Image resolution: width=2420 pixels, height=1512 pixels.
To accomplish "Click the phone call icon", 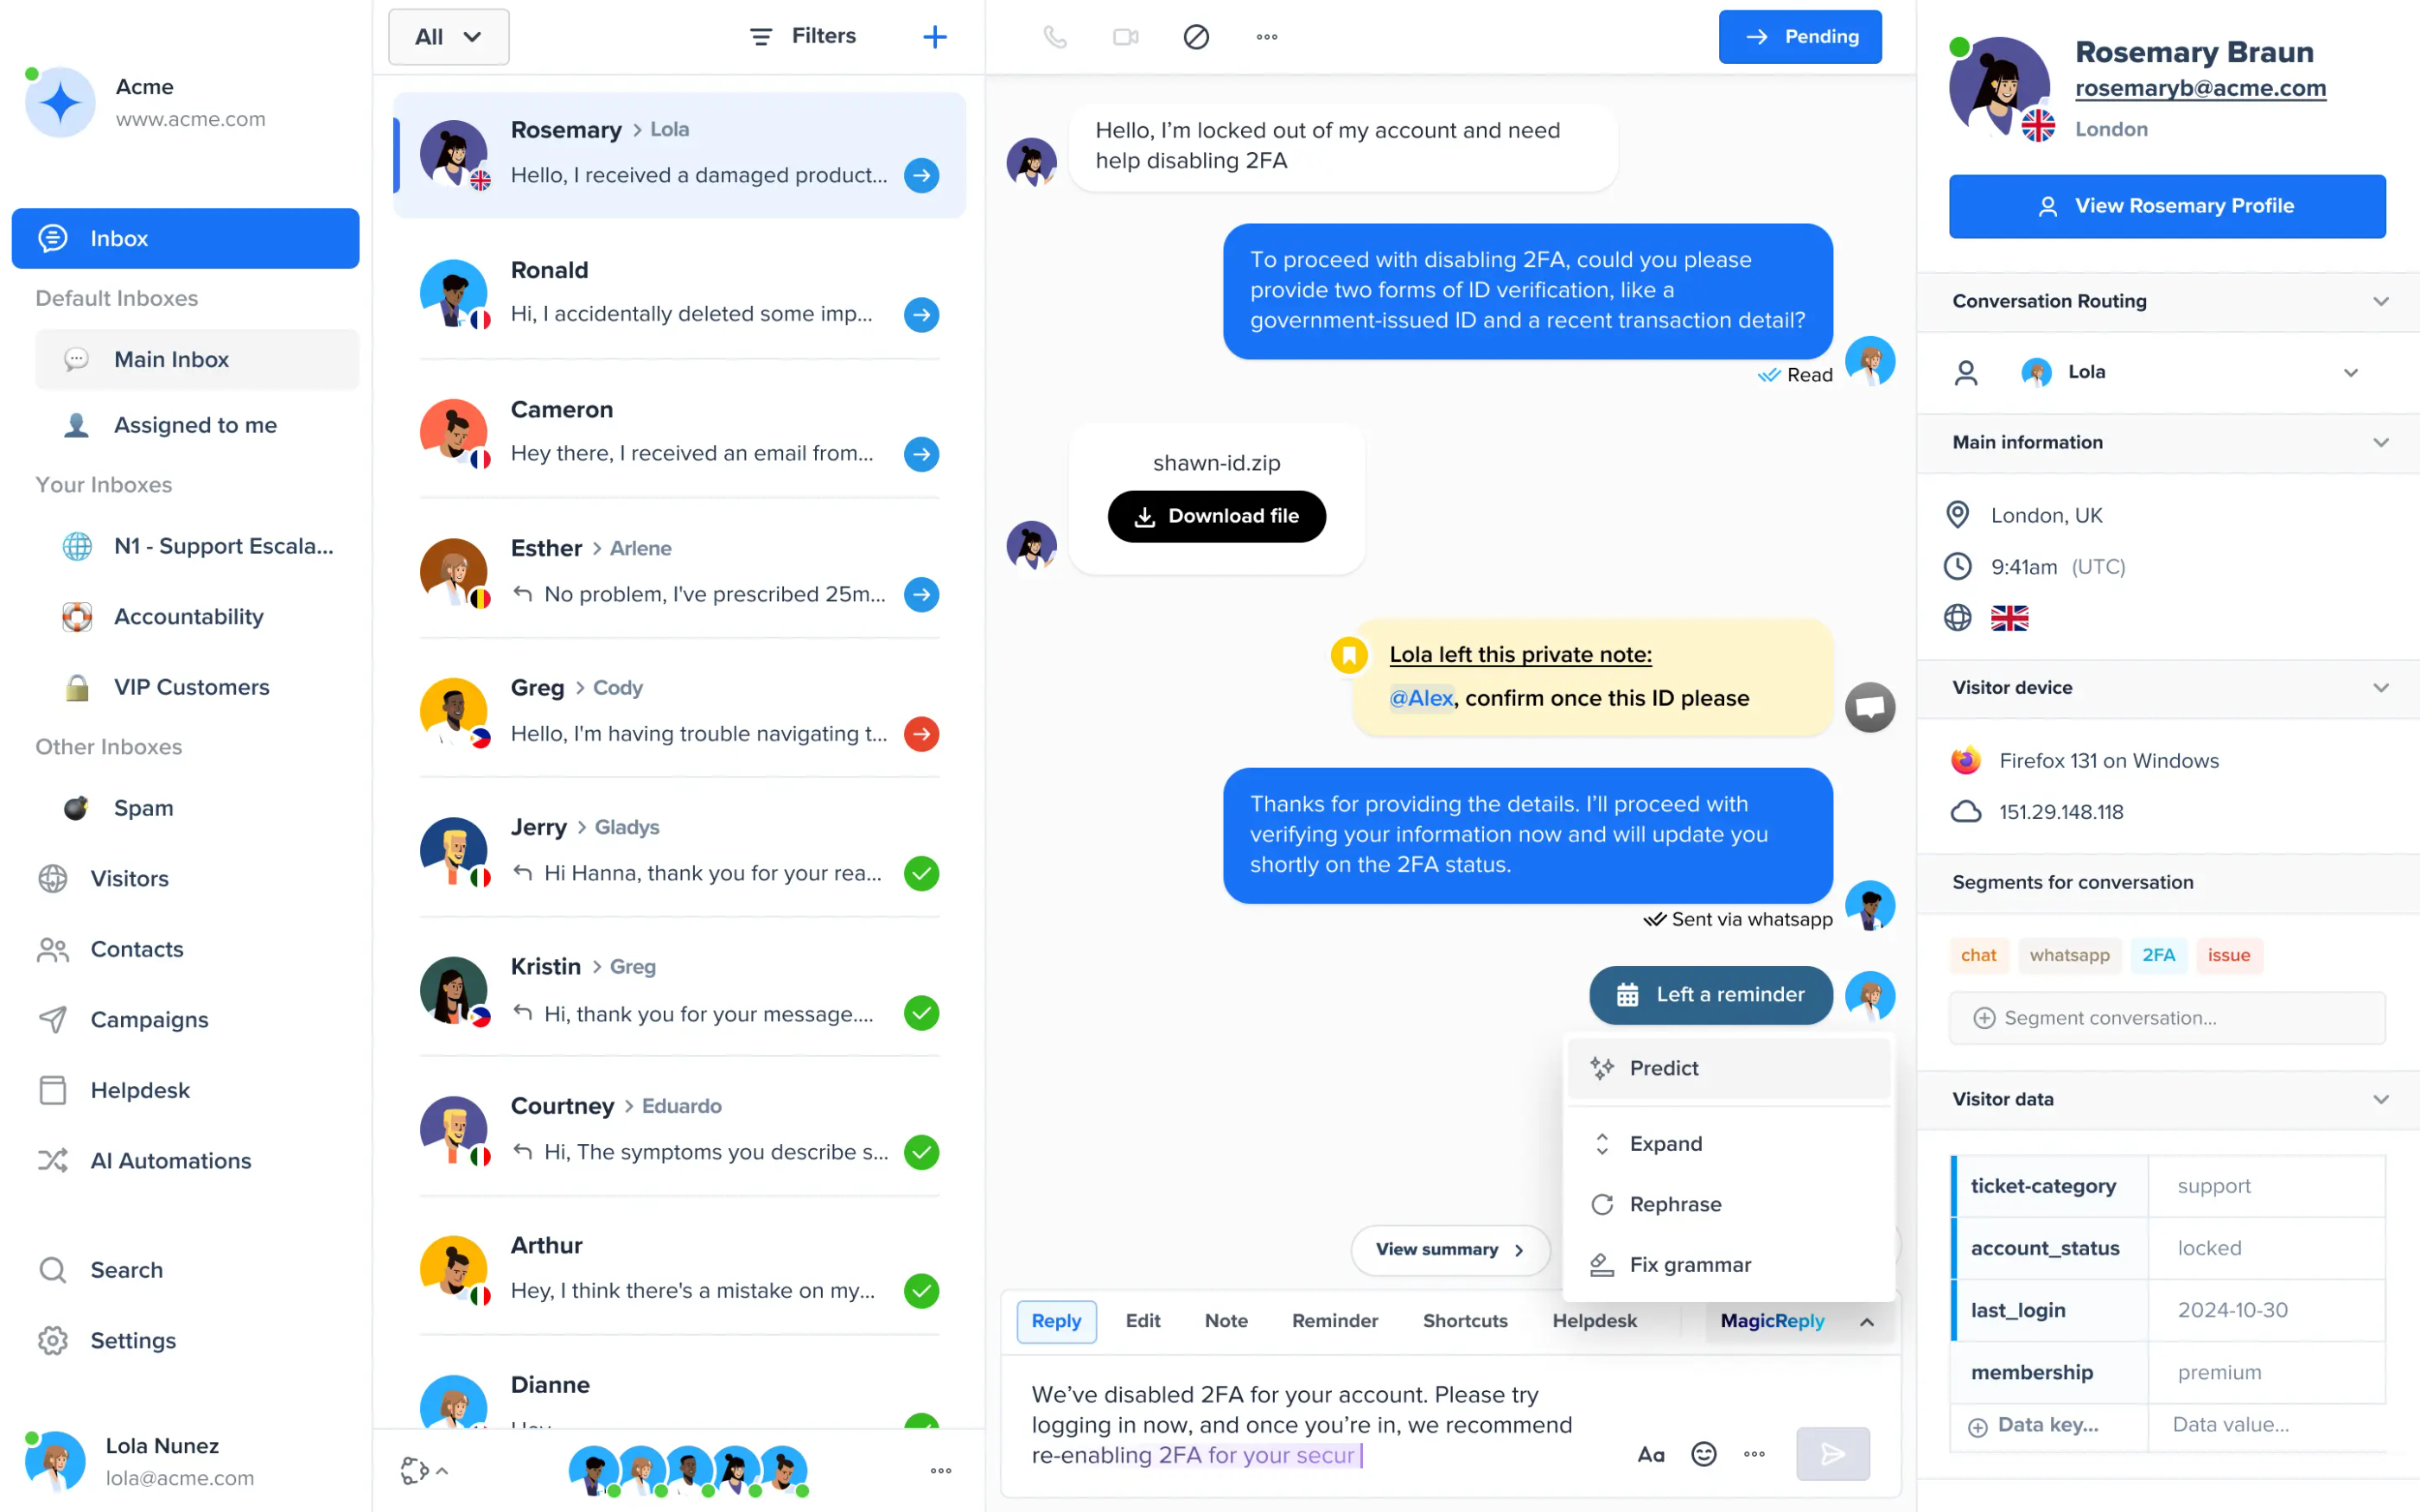I will point(1054,35).
